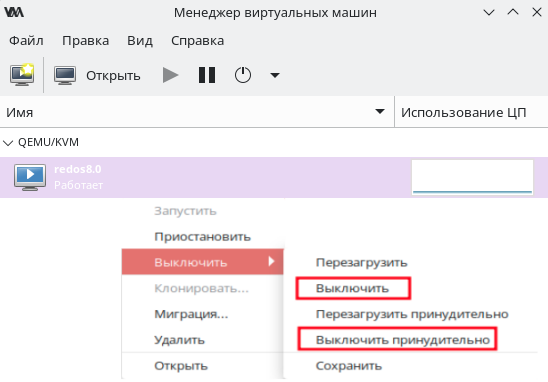Viewport: 548px width, 382px height.
Task: Open the shutdown options dropdown arrow in toolbar
Action: 275,75
